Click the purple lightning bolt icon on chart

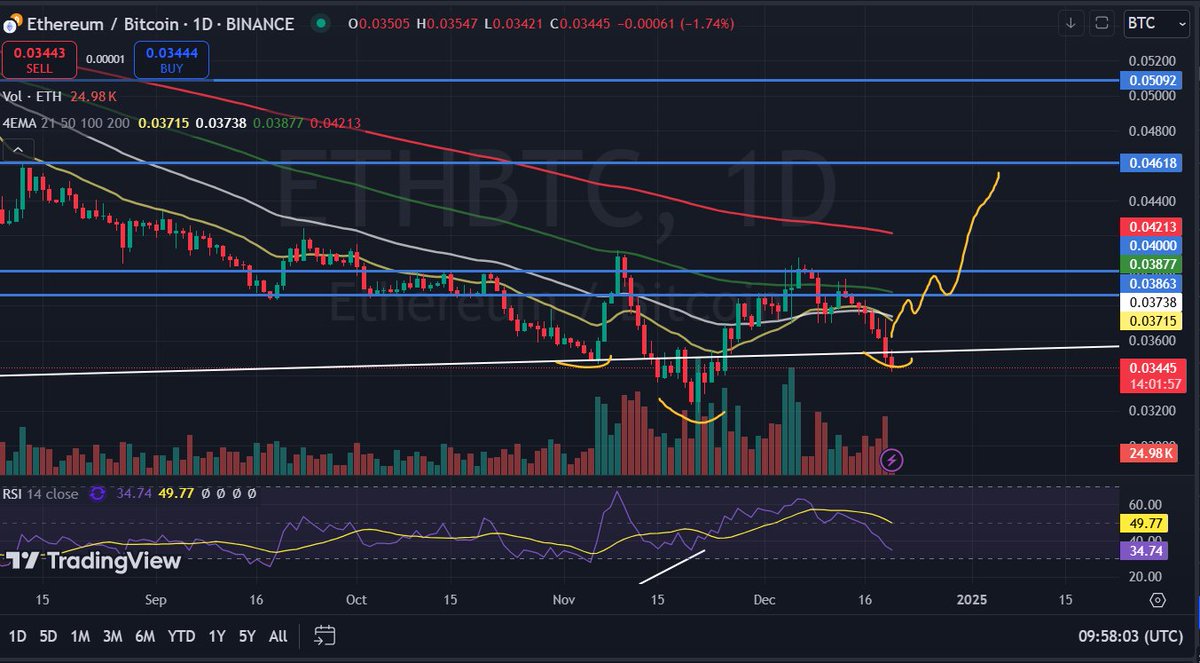(x=892, y=460)
